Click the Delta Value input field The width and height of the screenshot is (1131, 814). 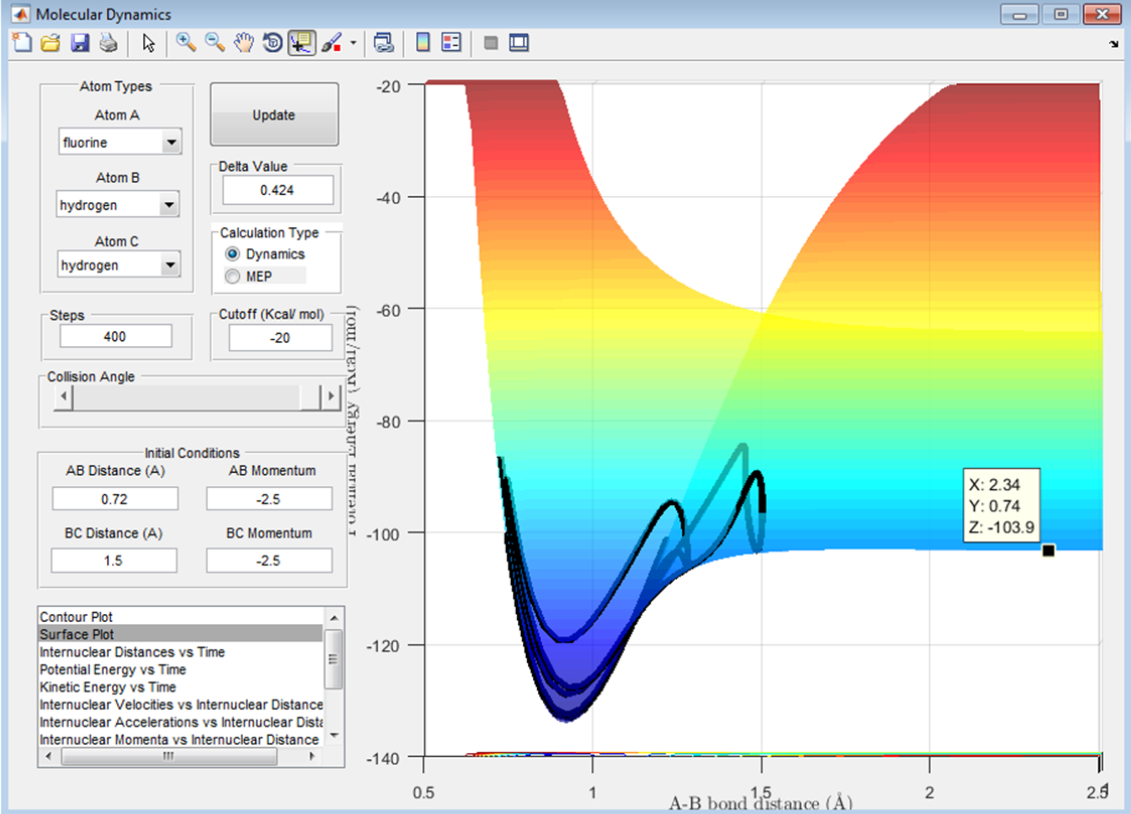click(x=278, y=190)
